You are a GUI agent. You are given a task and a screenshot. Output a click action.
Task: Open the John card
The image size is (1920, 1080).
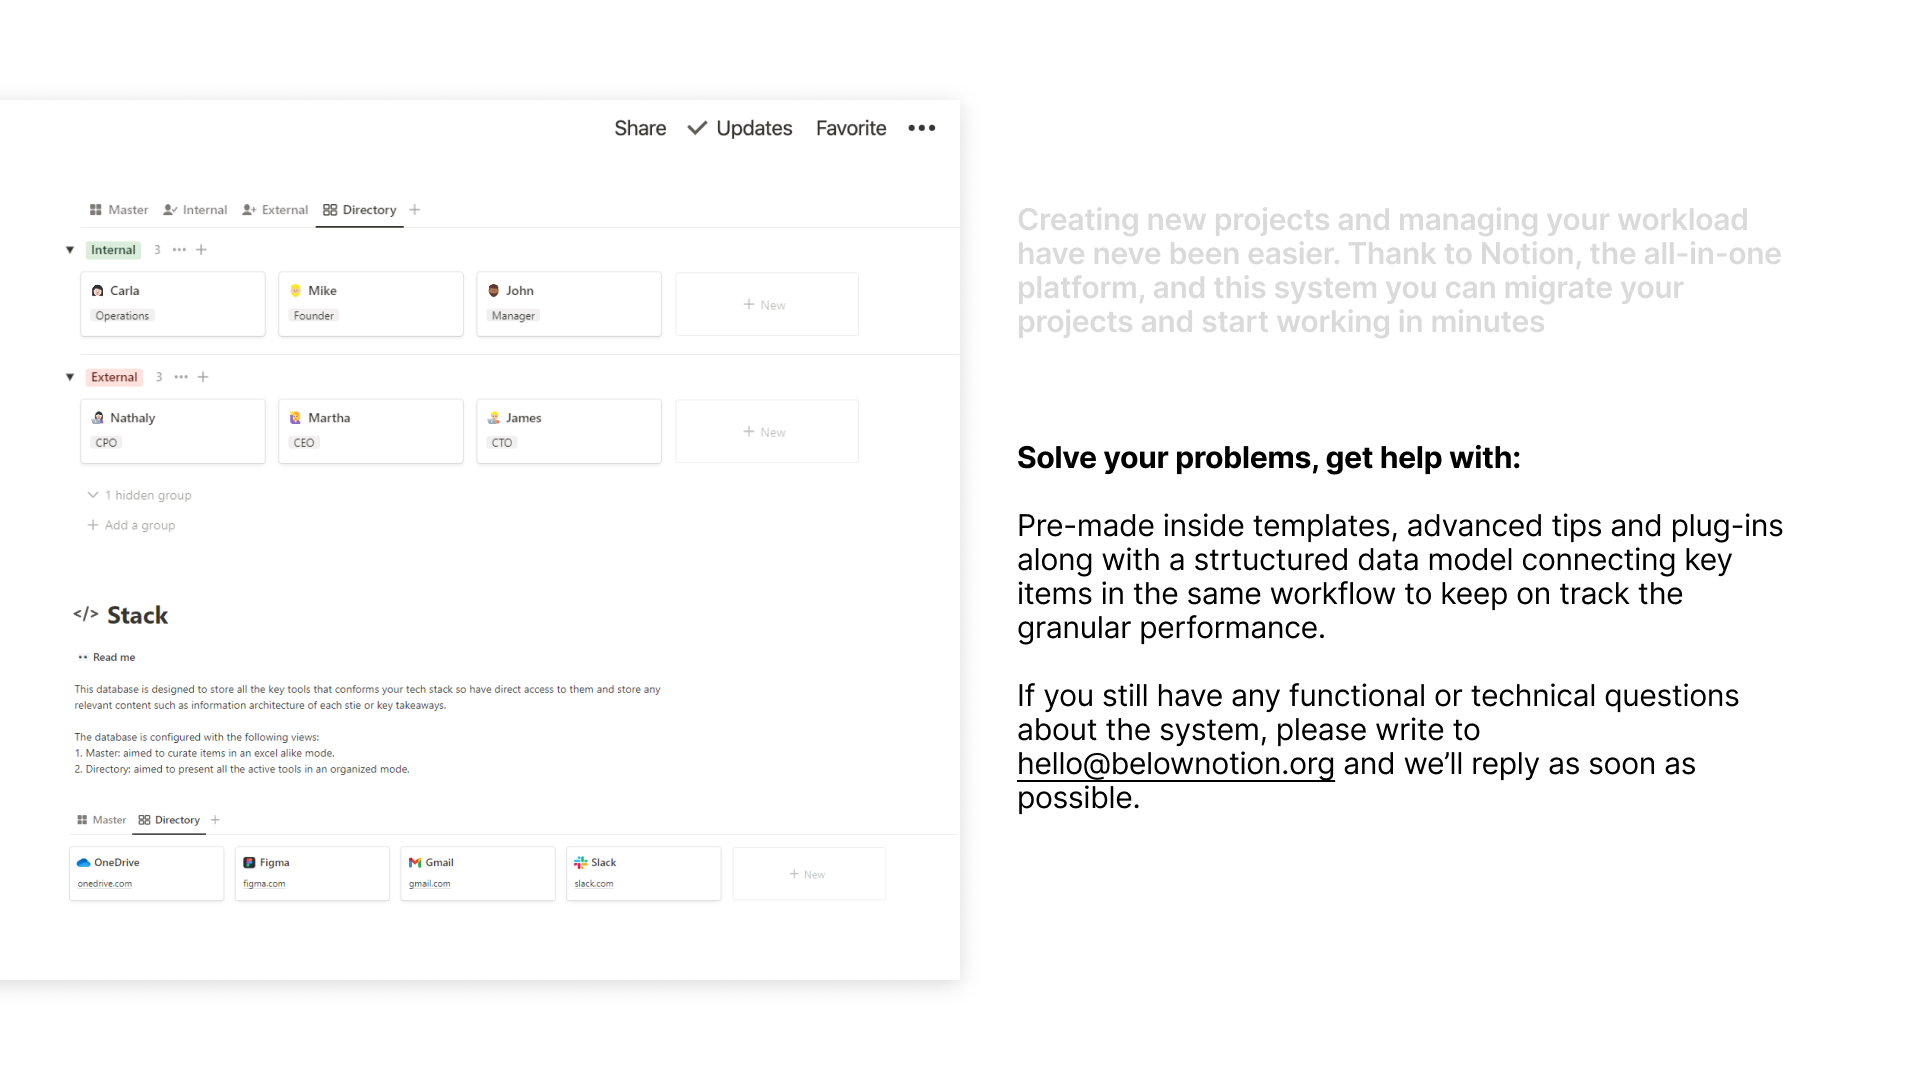(569, 304)
